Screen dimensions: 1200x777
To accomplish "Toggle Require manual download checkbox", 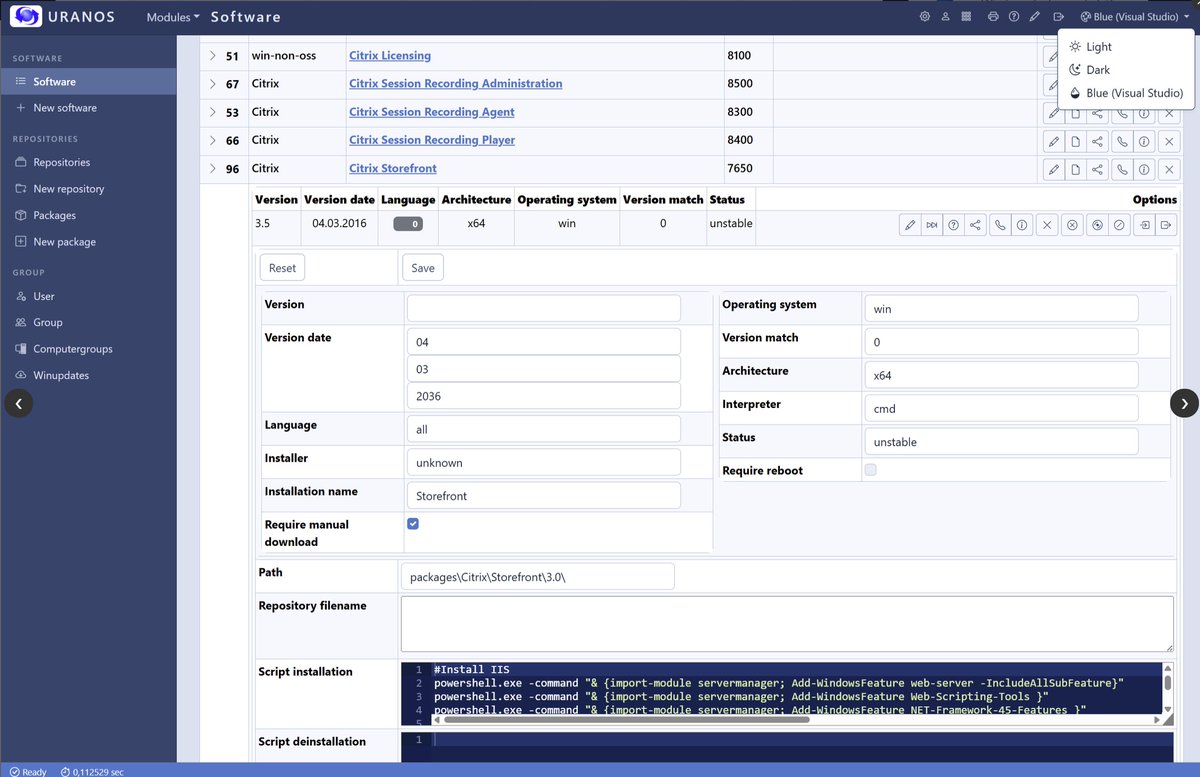I will click(413, 524).
